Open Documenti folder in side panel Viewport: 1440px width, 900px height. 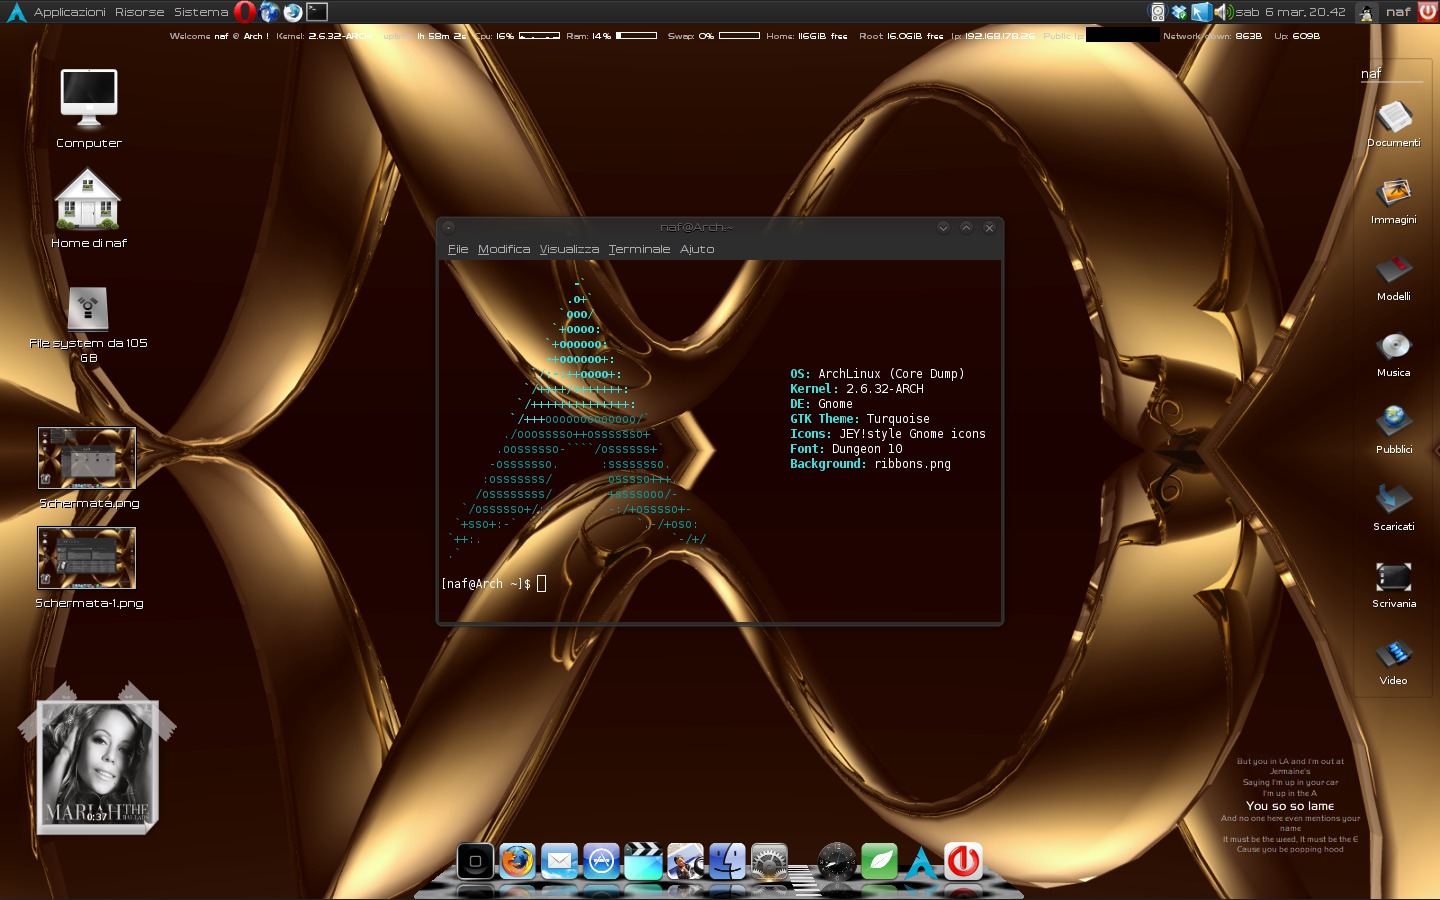[1394, 123]
